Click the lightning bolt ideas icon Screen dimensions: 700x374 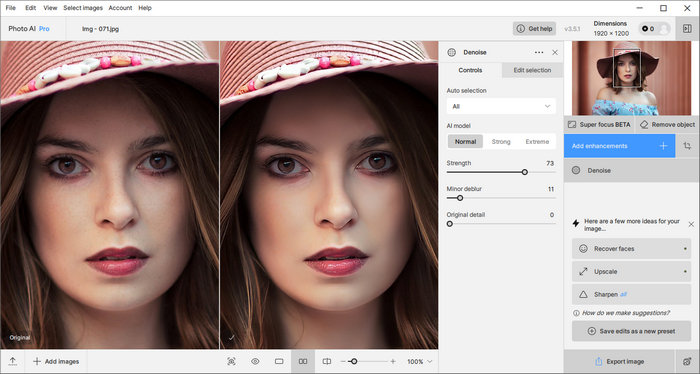(x=576, y=223)
